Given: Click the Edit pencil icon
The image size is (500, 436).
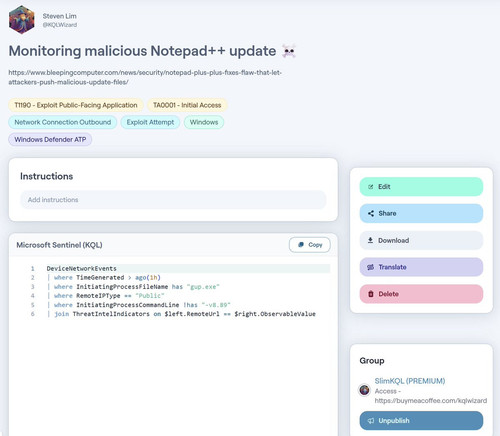Looking at the screenshot, I should pyautogui.click(x=370, y=187).
